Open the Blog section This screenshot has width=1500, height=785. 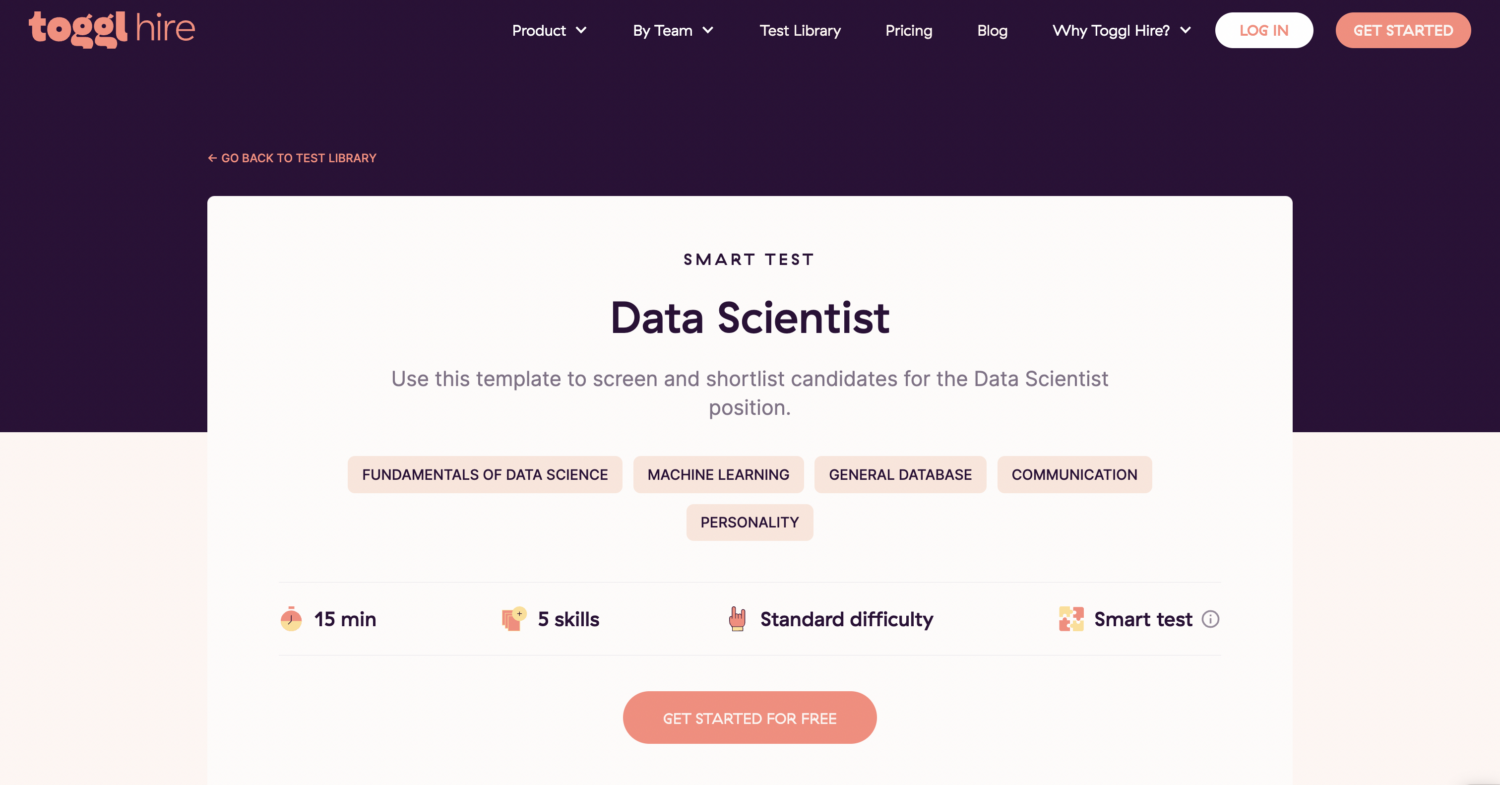point(992,30)
